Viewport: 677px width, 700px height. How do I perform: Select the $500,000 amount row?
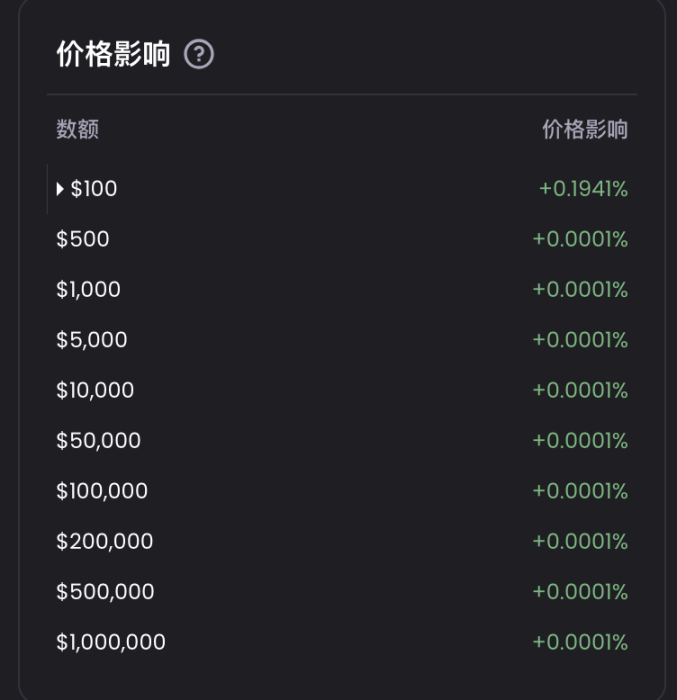coord(105,592)
